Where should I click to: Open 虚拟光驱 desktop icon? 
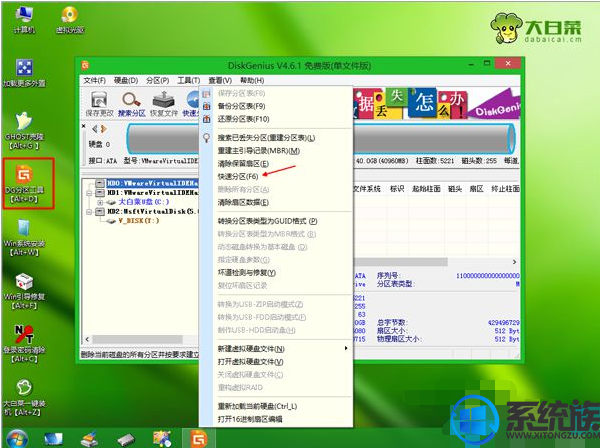70,20
